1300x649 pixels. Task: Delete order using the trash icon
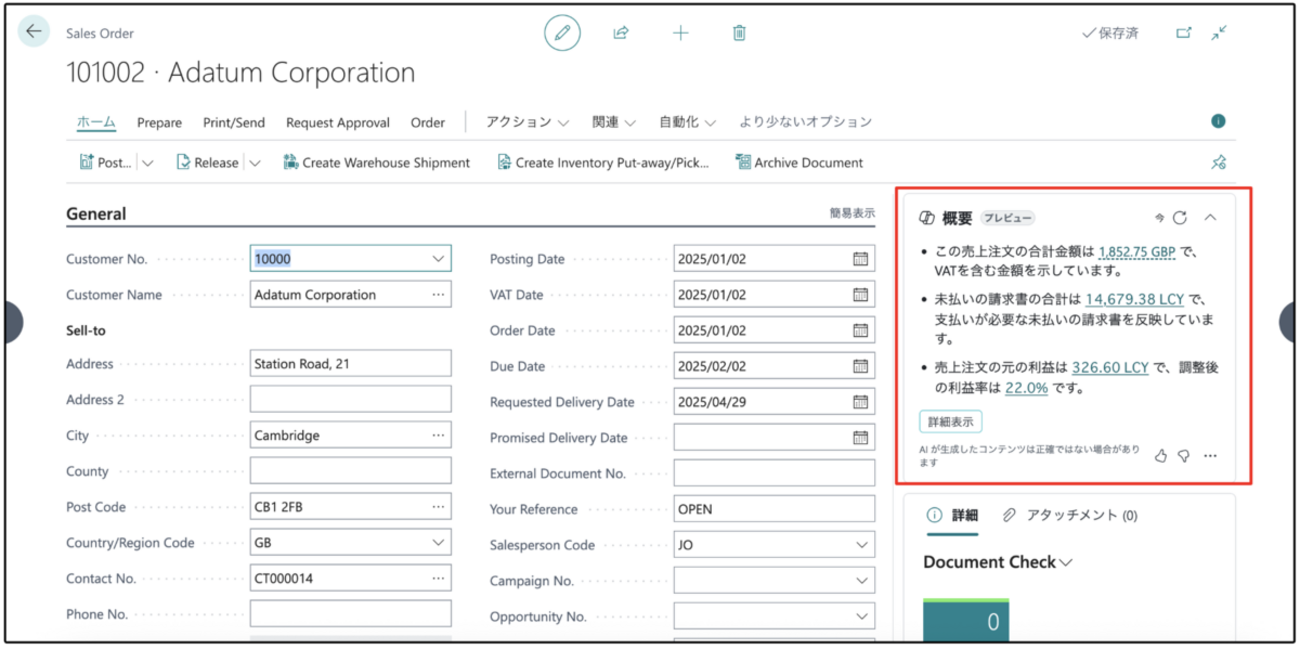[739, 33]
